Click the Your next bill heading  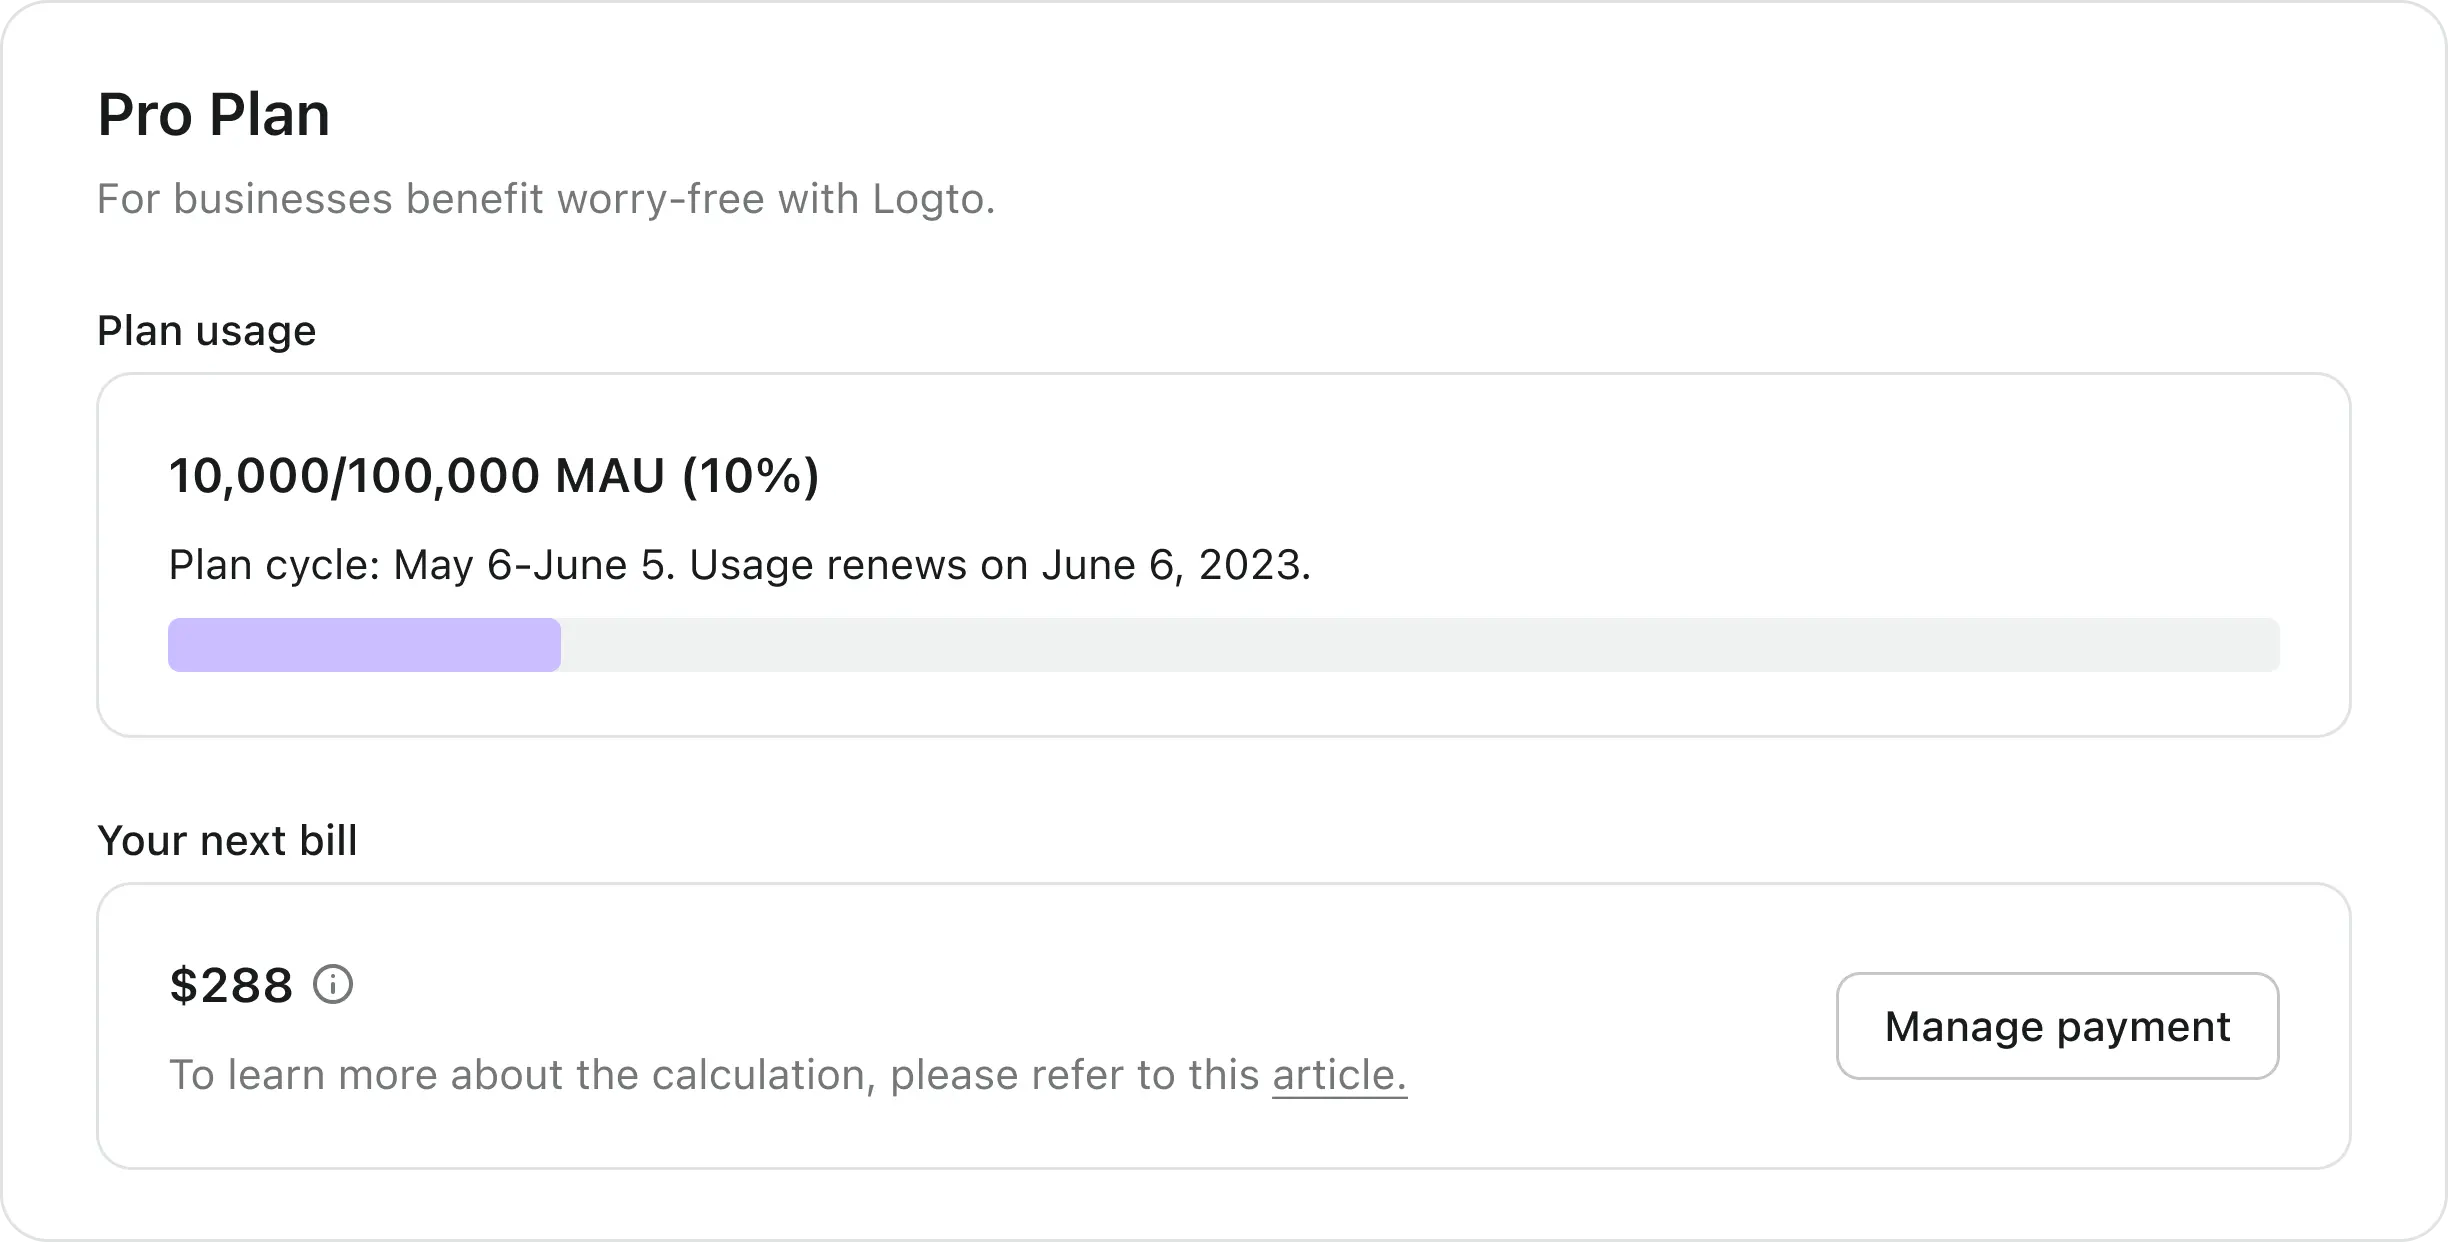pos(227,840)
